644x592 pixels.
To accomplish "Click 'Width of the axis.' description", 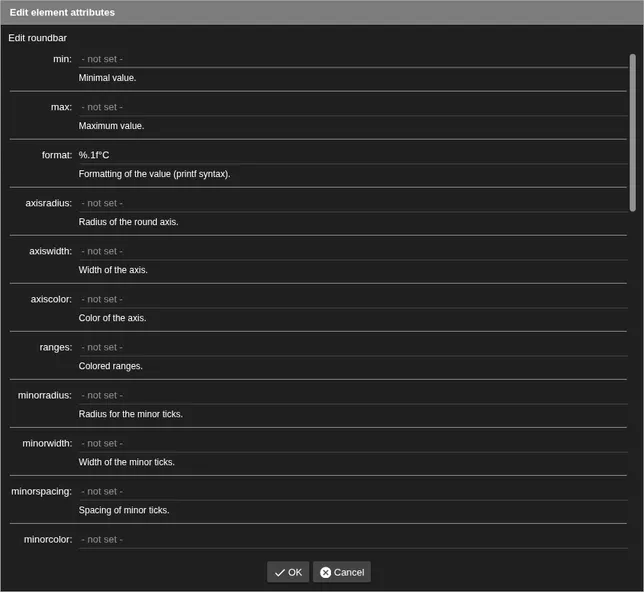I will coord(113,270).
